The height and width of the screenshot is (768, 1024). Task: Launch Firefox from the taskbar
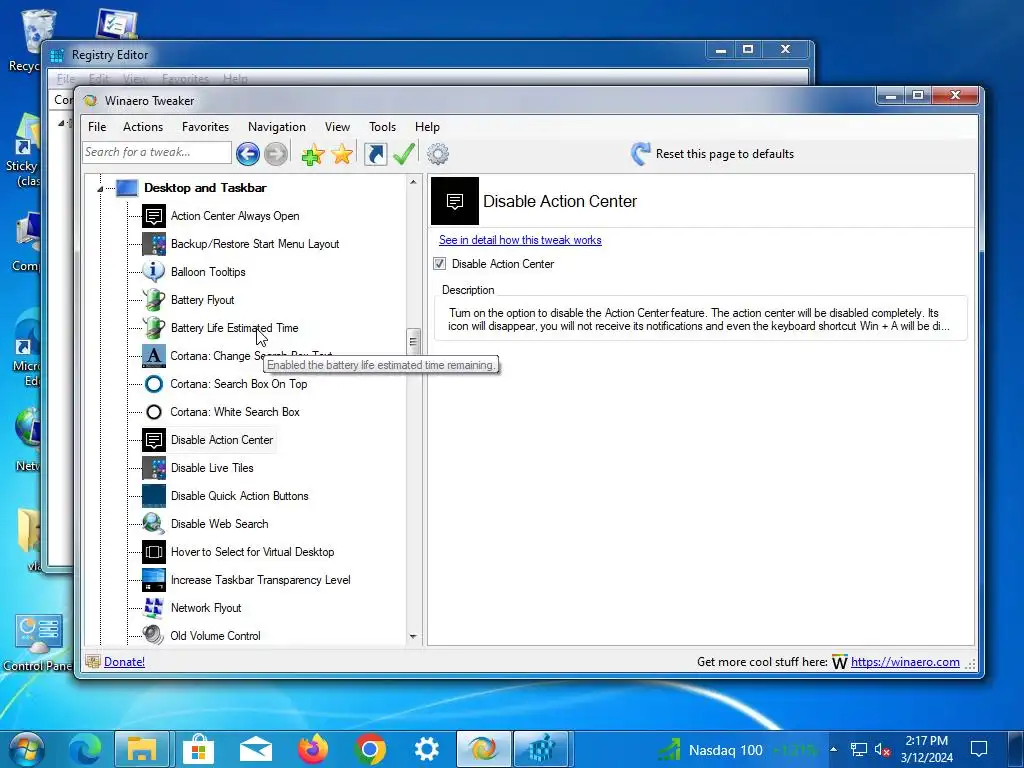coord(313,749)
